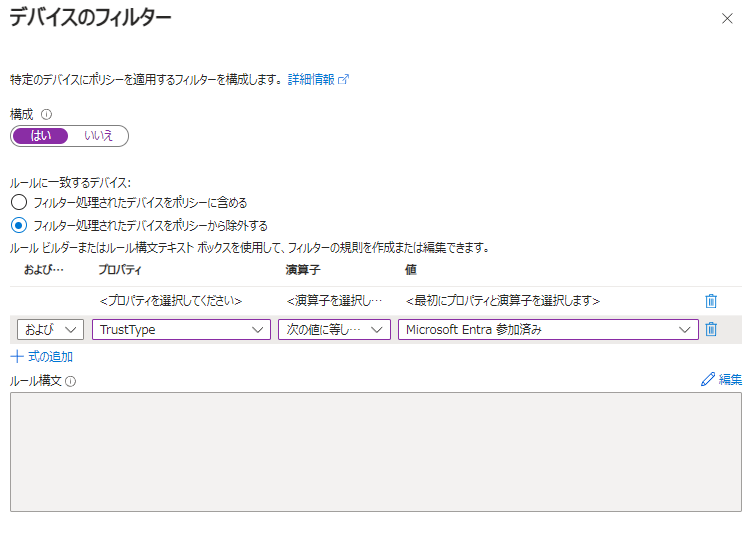Delete the empty first rule row
The width and height of the screenshot is (745, 537).
(711, 301)
